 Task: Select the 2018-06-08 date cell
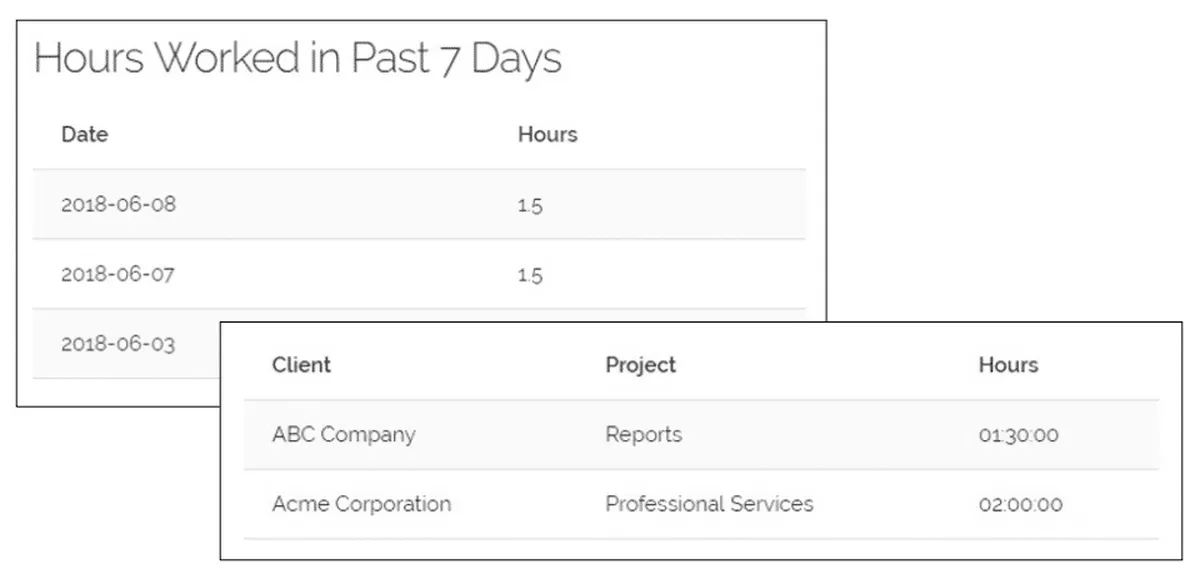tap(118, 205)
